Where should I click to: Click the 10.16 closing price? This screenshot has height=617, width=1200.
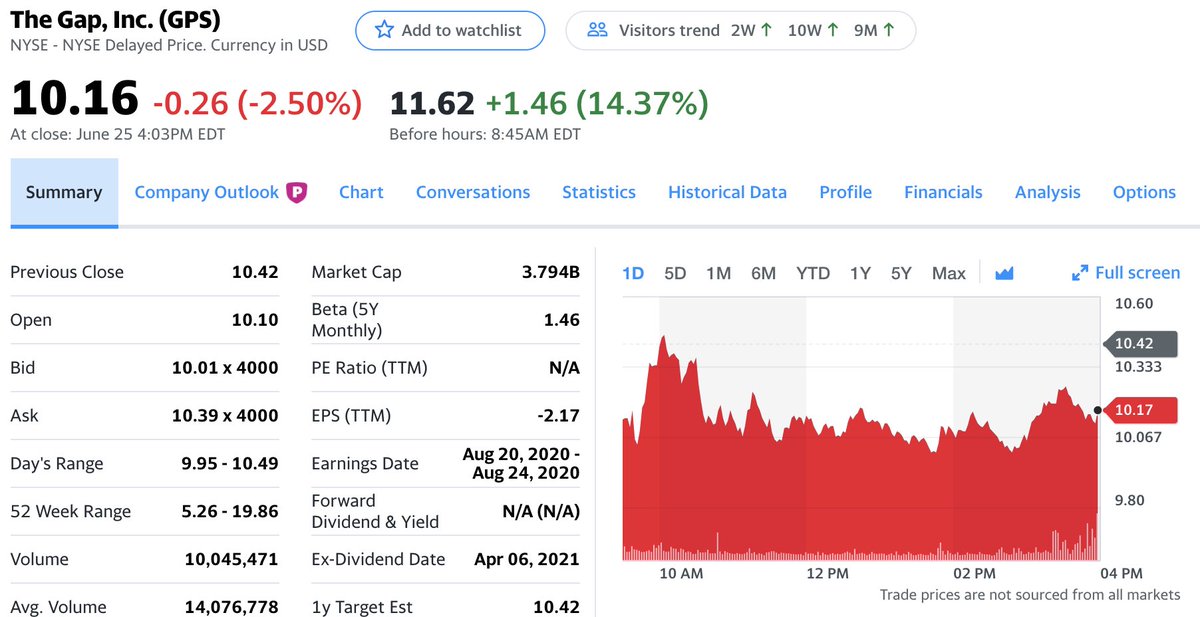coord(74,99)
